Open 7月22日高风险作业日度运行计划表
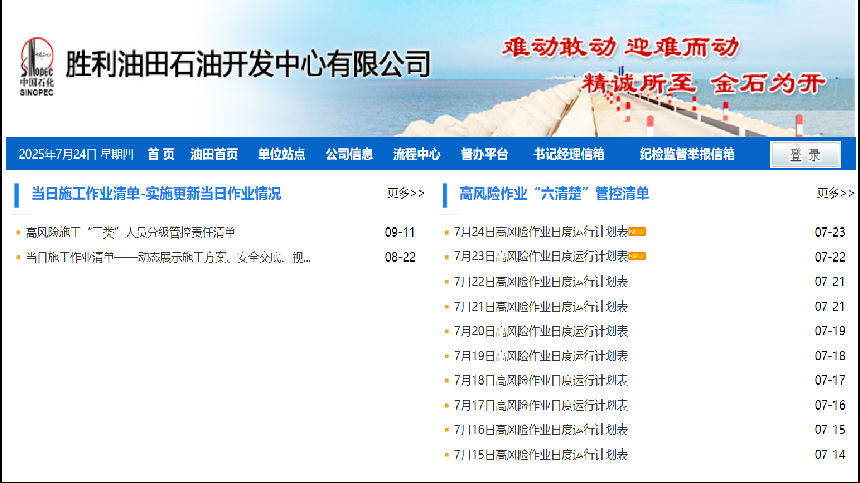The height and width of the screenshot is (483, 860). click(541, 281)
